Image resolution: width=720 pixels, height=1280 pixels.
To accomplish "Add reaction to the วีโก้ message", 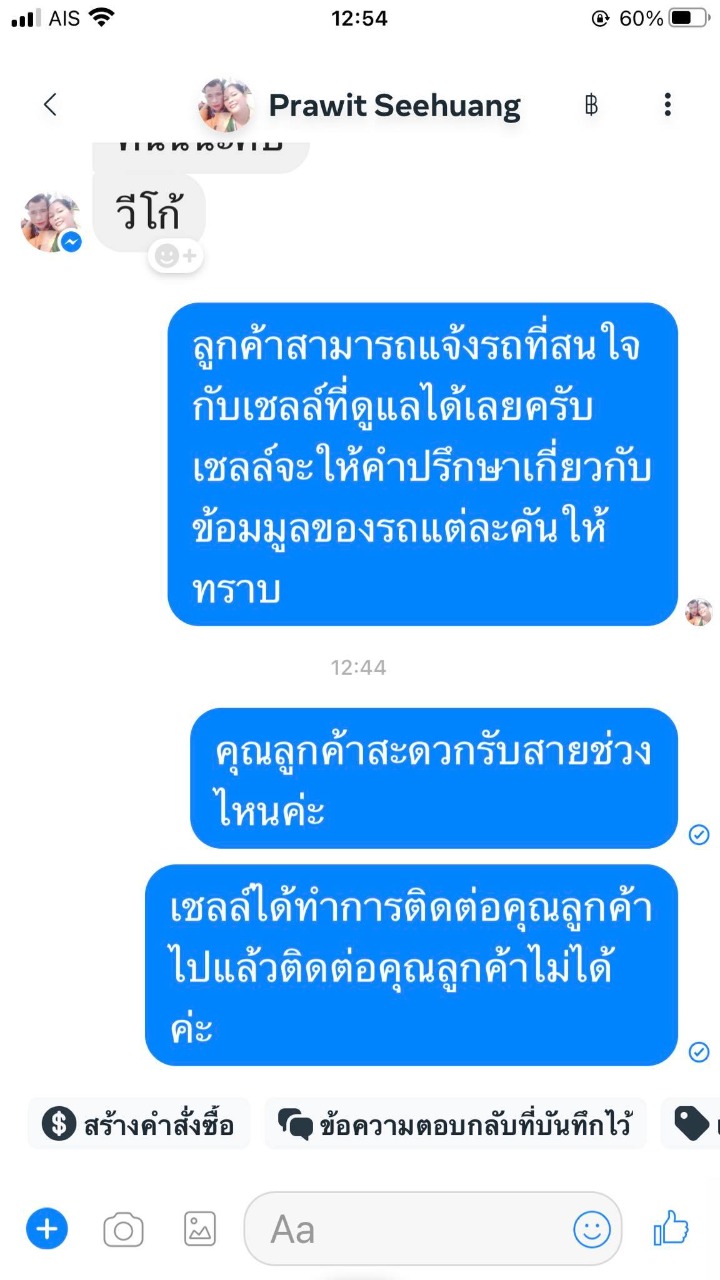I will 176,257.
